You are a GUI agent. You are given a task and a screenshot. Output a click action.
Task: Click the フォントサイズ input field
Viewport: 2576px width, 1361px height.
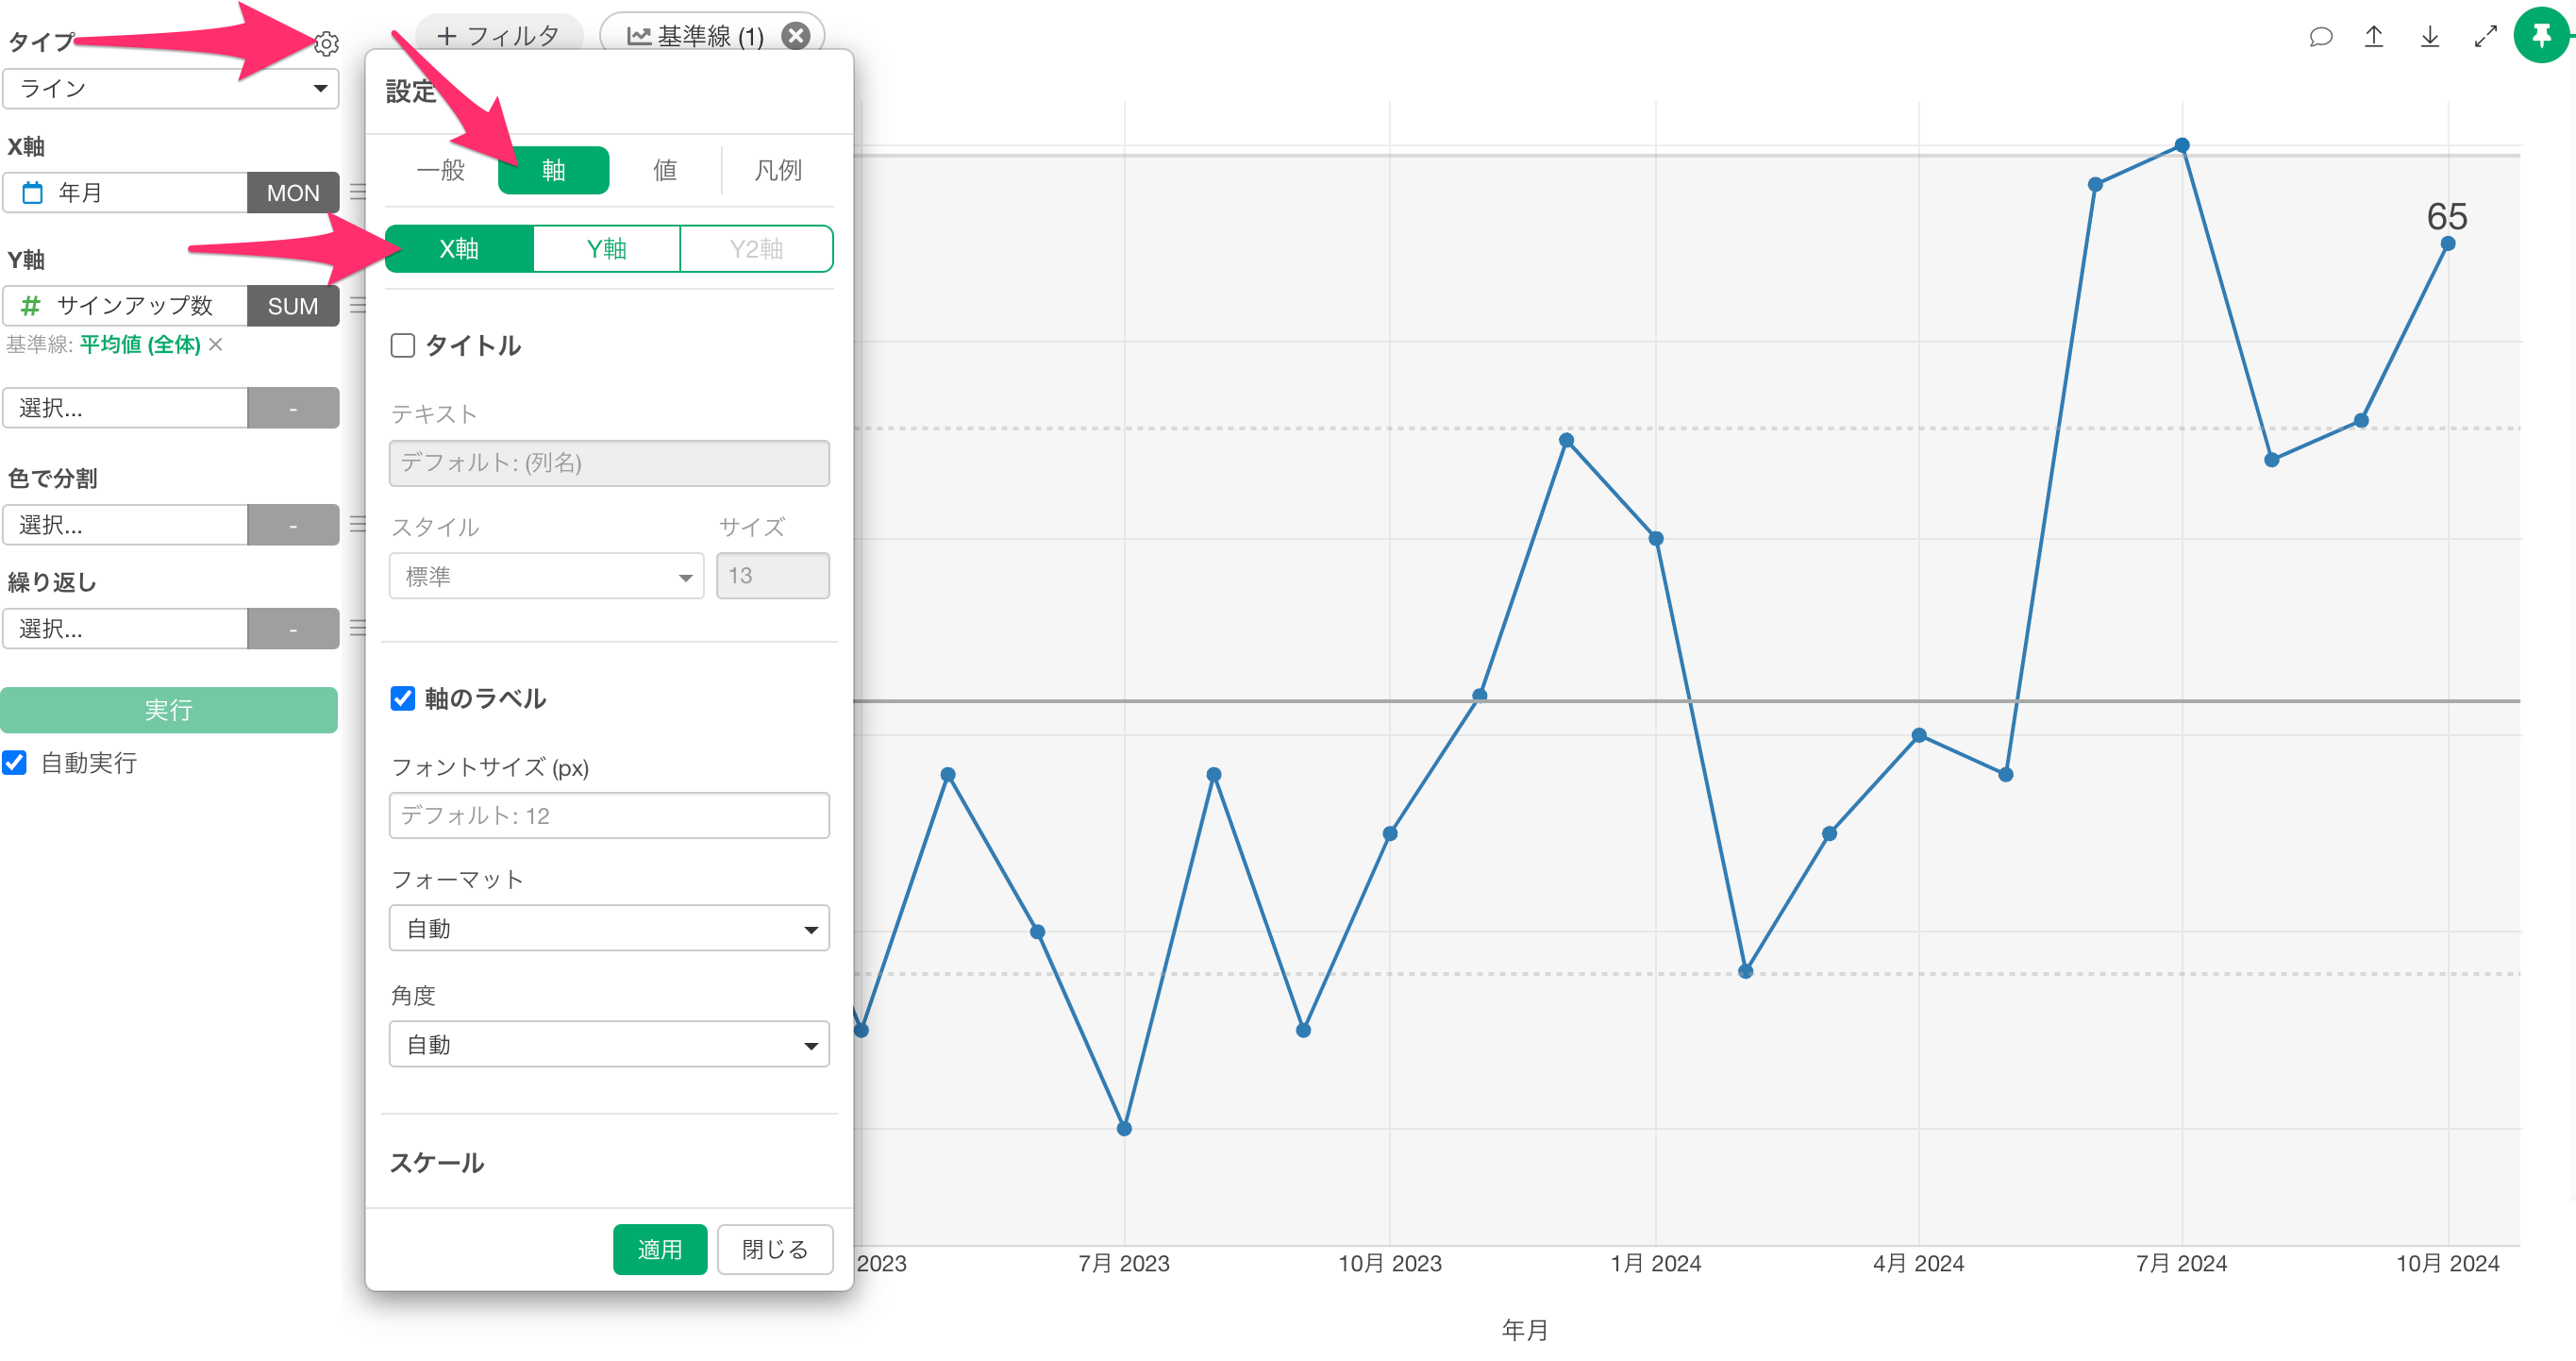click(x=609, y=816)
